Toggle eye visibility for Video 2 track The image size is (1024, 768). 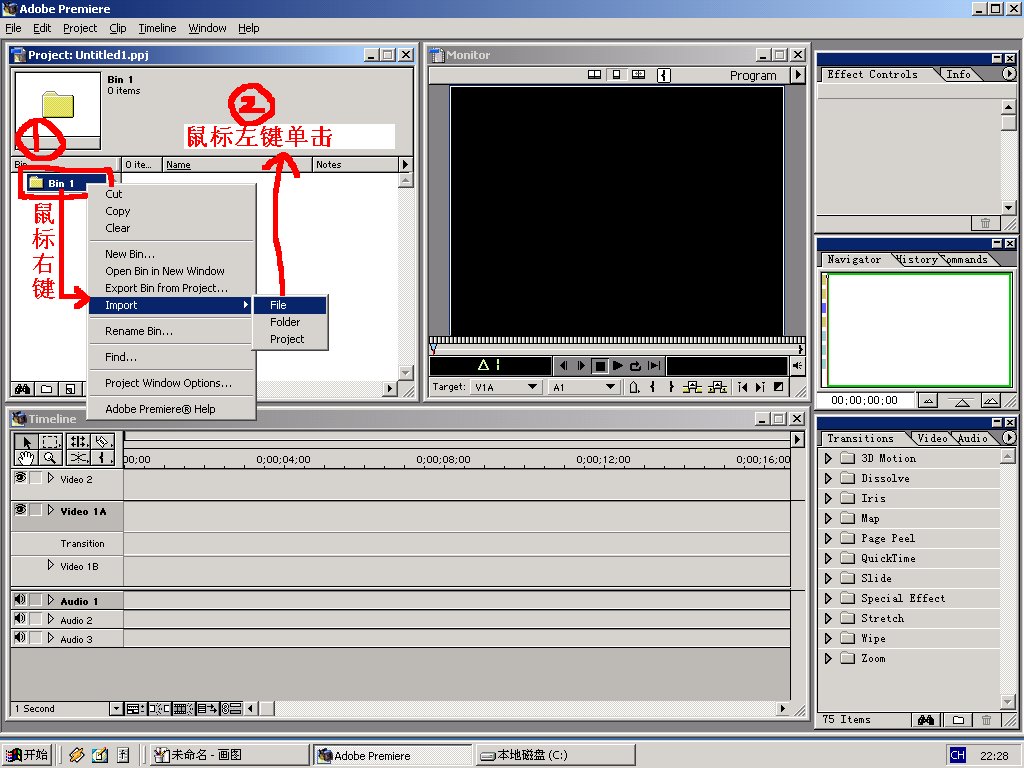pyautogui.click(x=20, y=478)
